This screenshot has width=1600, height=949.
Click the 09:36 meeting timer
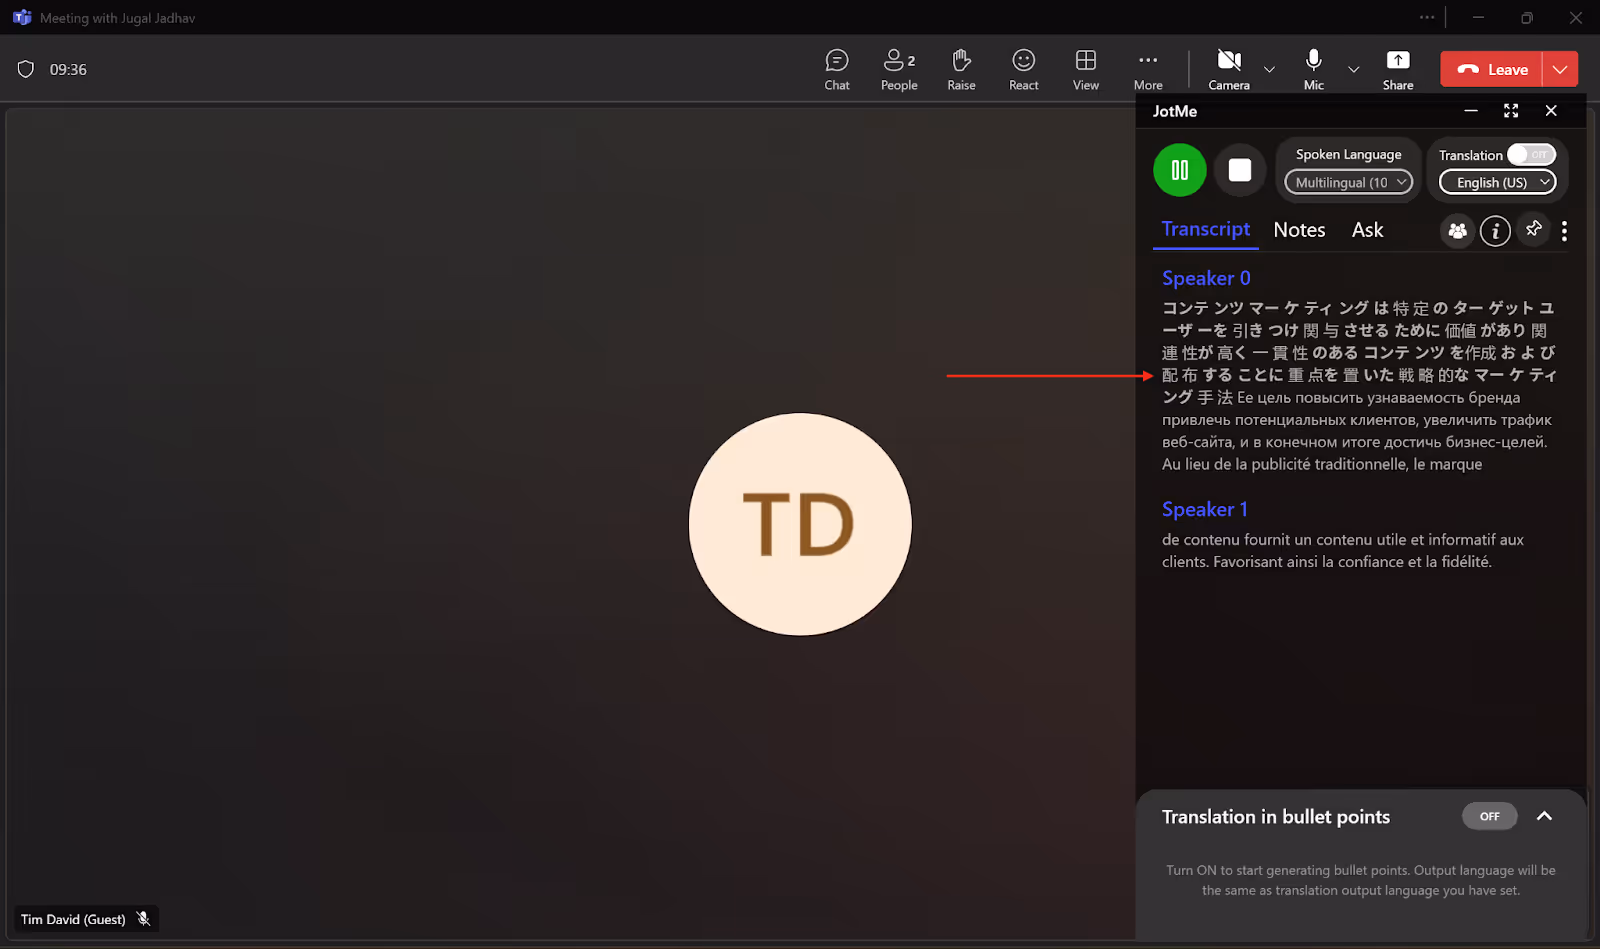click(68, 69)
